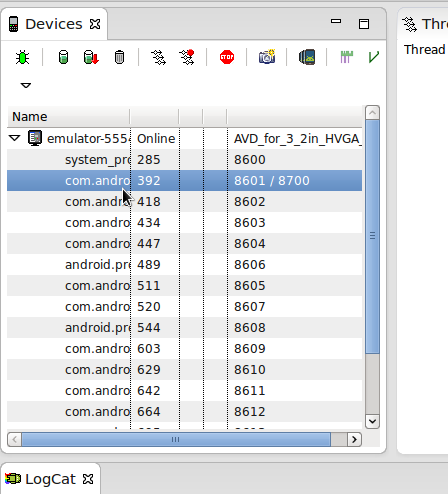Select process row with PID 520

[184, 307]
